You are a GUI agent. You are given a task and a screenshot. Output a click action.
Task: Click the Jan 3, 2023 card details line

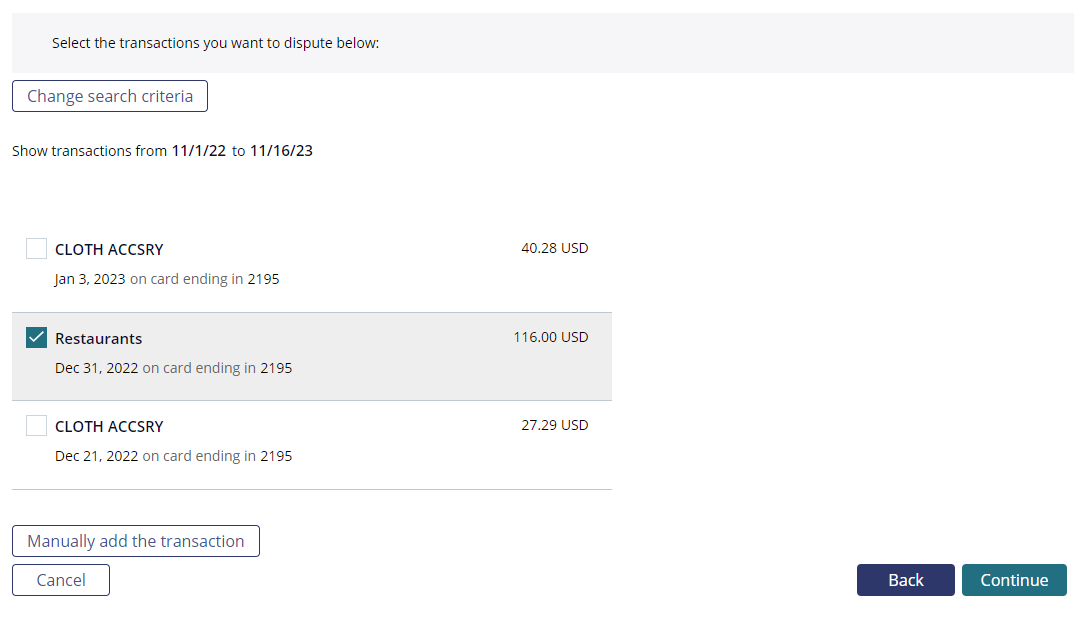[x=167, y=279]
